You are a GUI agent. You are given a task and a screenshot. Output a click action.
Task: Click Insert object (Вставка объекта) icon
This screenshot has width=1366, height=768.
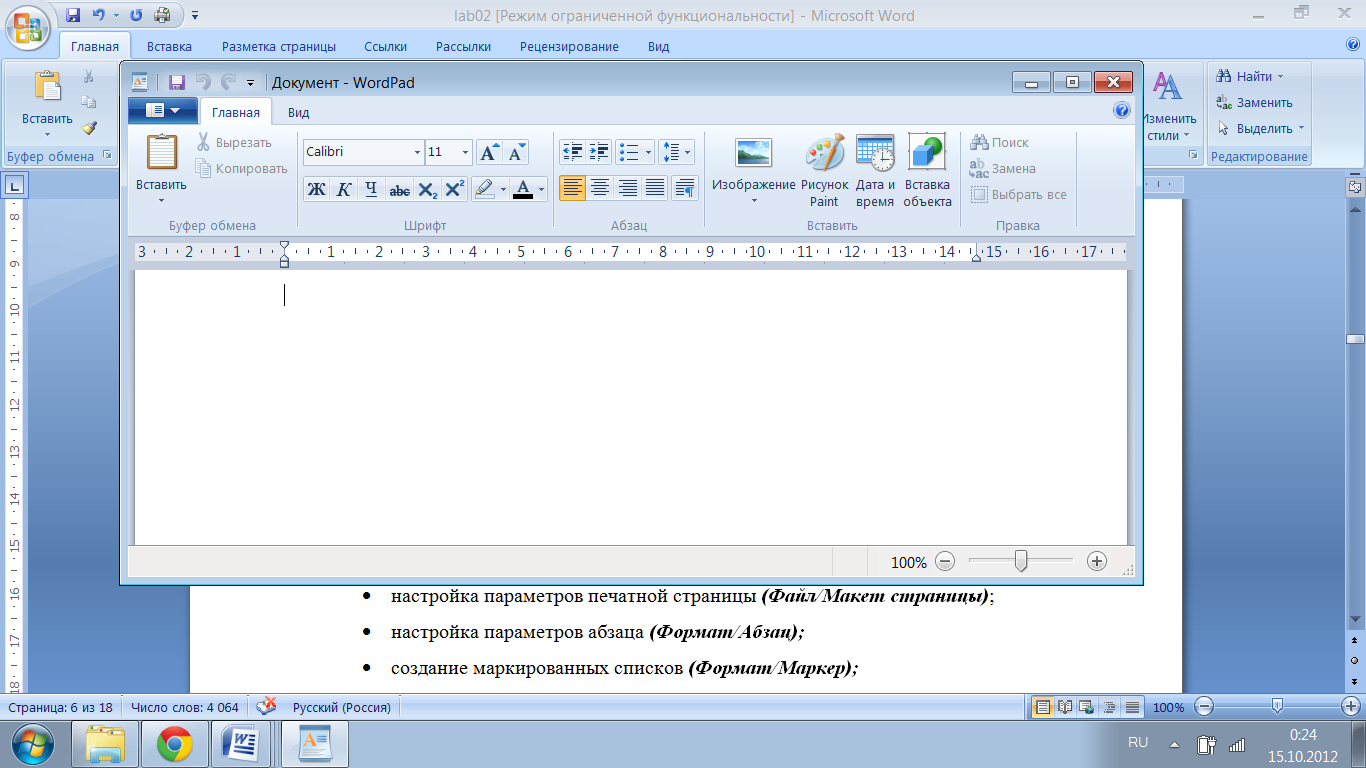927,170
